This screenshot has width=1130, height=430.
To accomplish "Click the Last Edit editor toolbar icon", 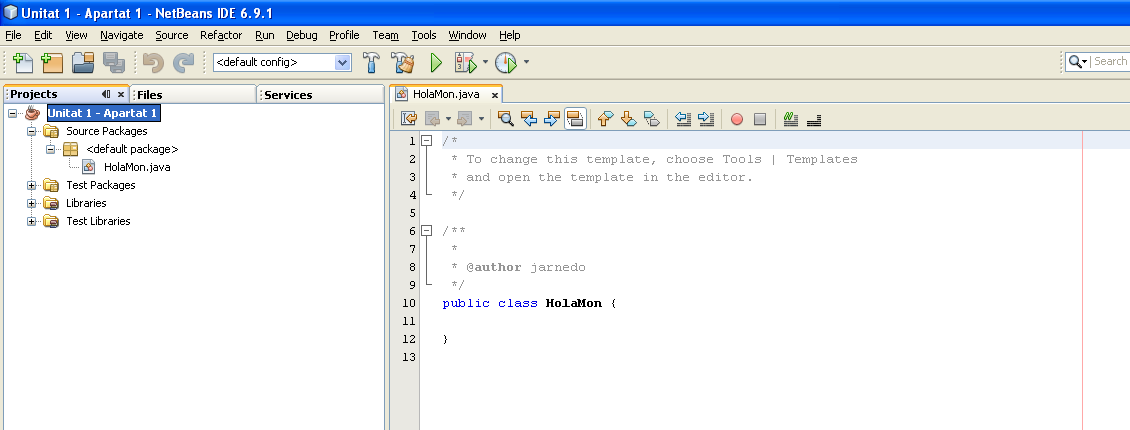I will 409,119.
